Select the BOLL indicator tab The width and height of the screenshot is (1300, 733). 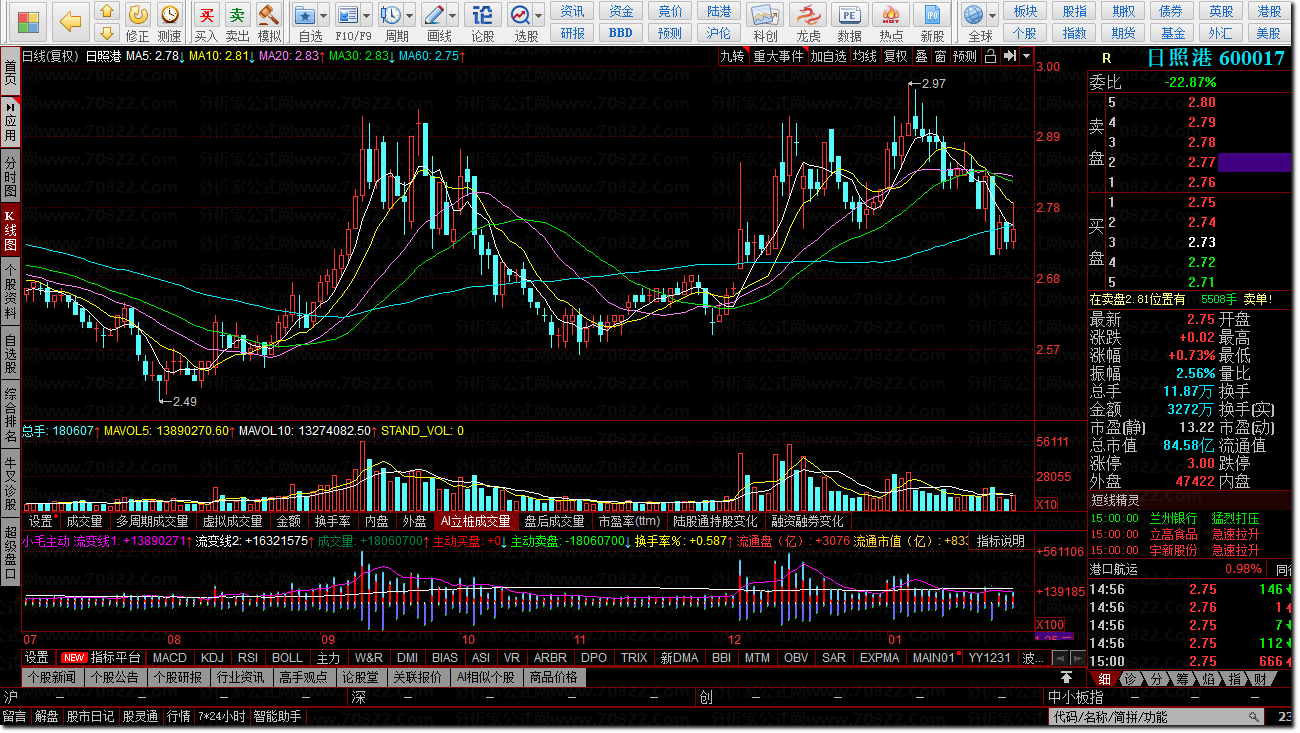pos(287,658)
